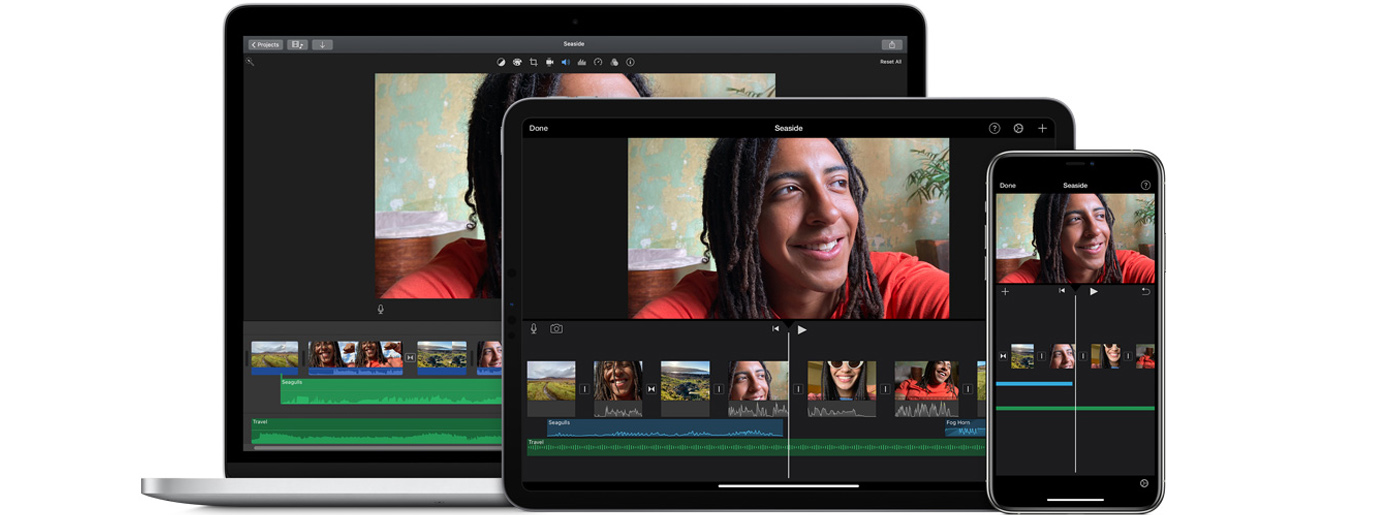Click the blue volume speaker icon
Screen dimensions: 1400x515
click(565, 62)
